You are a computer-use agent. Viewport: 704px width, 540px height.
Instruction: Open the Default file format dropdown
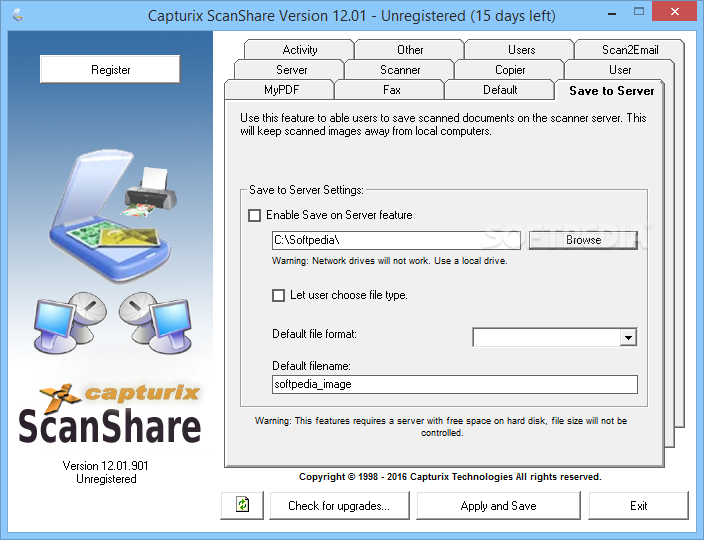pyautogui.click(x=628, y=337)
